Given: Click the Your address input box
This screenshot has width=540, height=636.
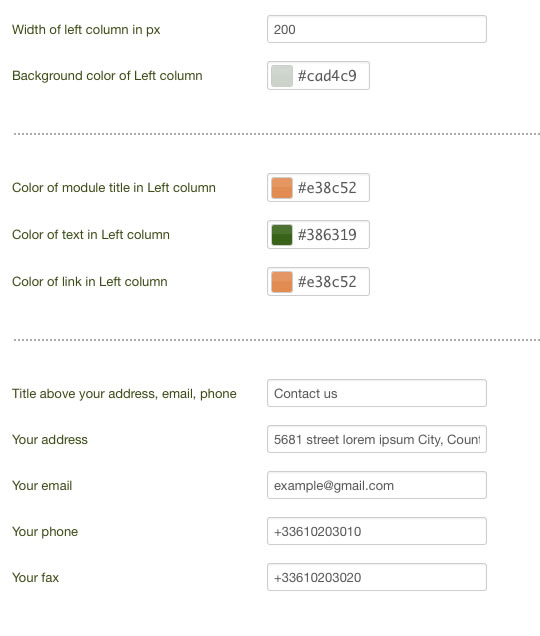Looking at the screenshot, I should [376, 439].
